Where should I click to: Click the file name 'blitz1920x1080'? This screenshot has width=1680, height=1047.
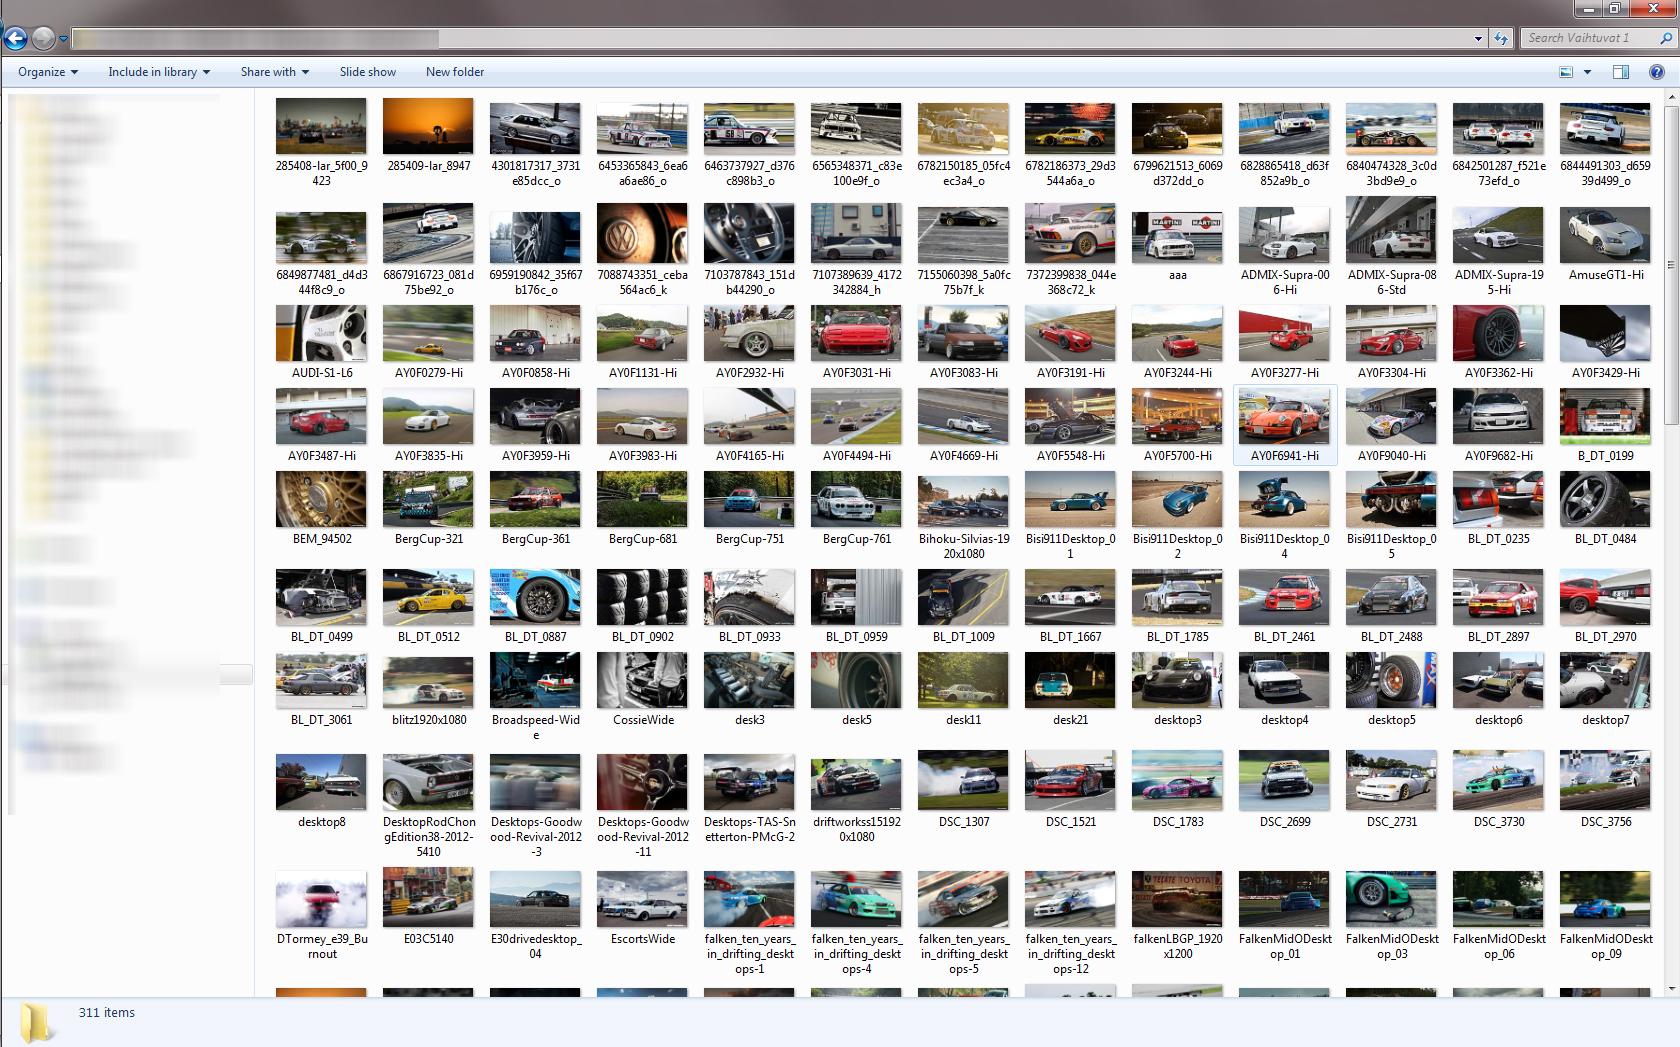click(x=428, y=720)
